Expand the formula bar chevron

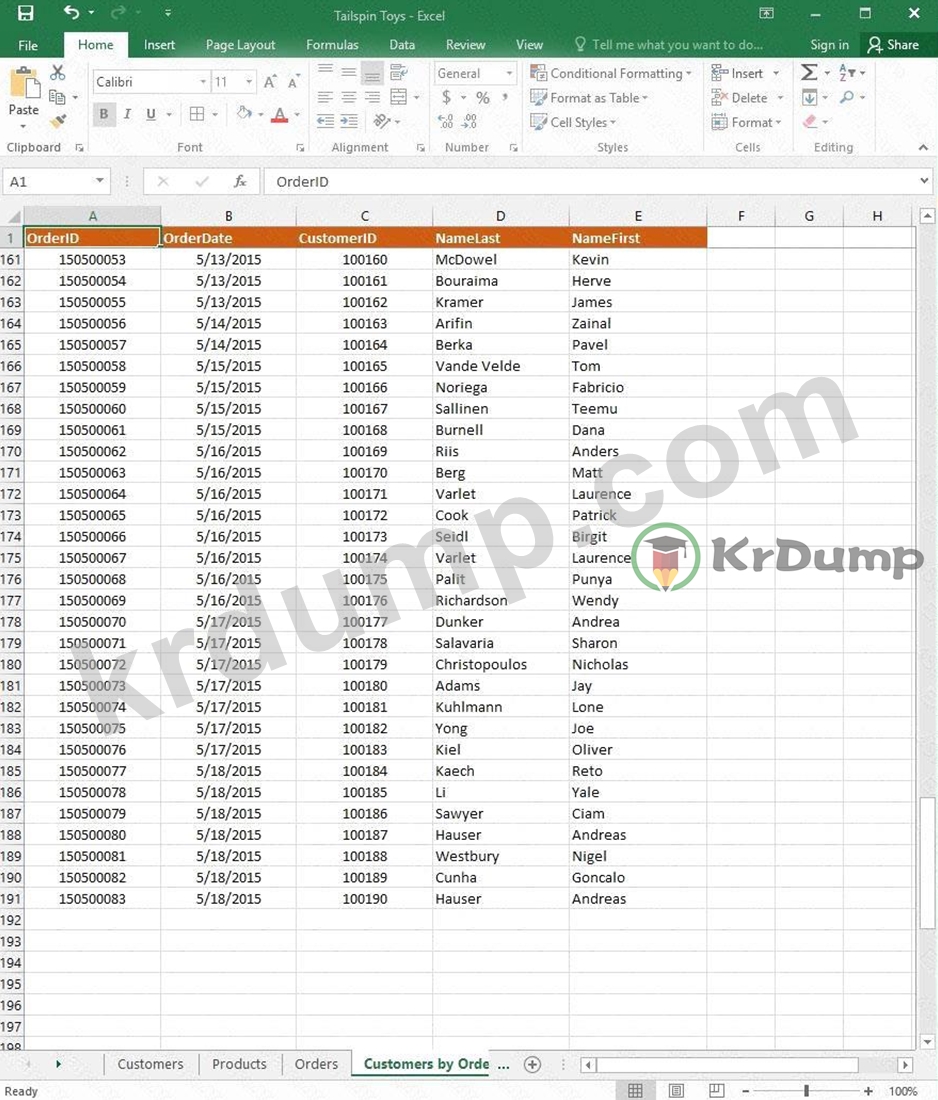coord(924,181)
